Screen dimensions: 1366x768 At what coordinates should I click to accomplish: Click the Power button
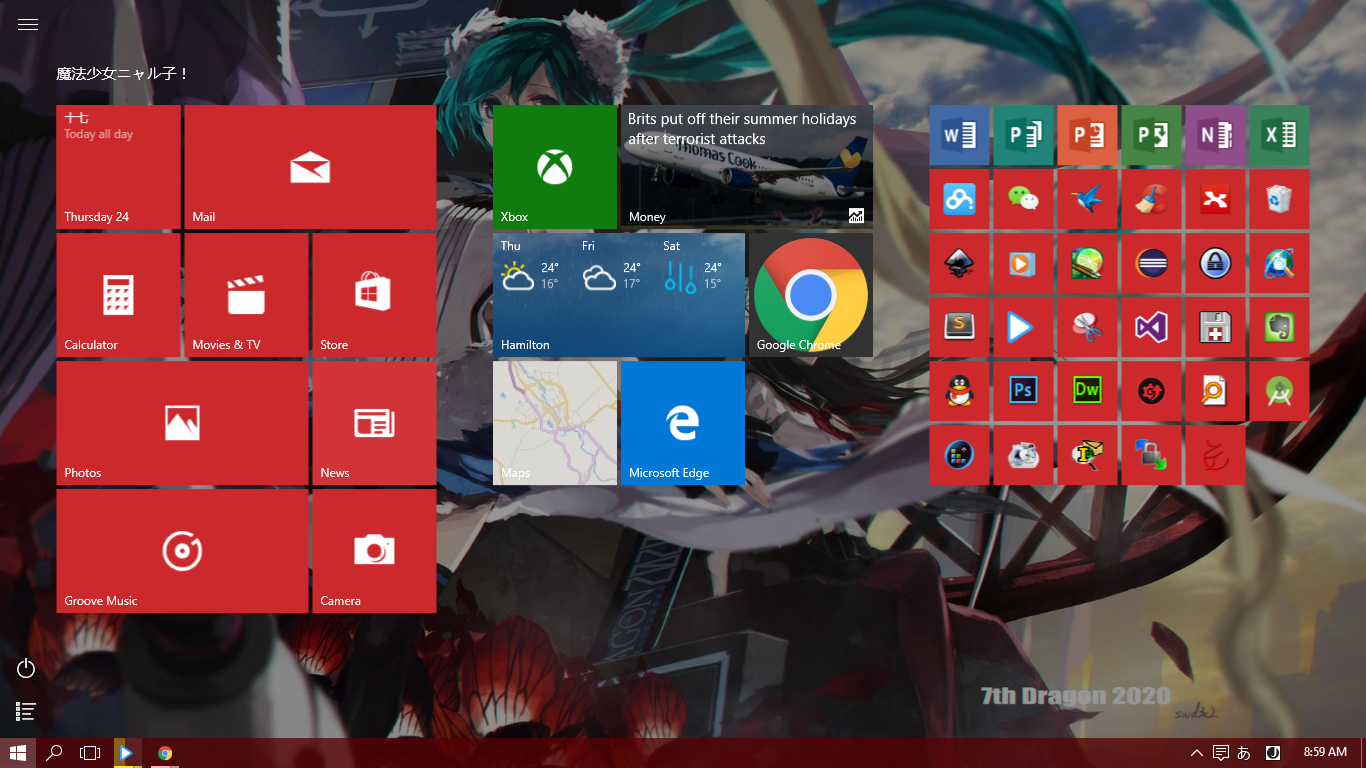pos(26,668)
